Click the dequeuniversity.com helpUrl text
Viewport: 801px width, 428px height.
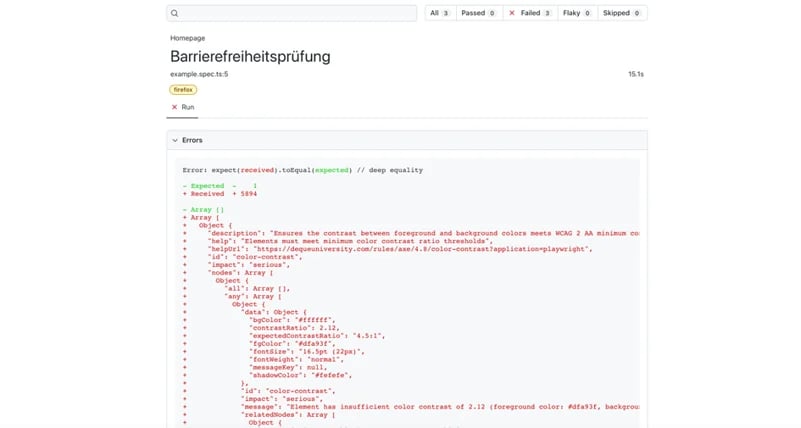(400, 249)
